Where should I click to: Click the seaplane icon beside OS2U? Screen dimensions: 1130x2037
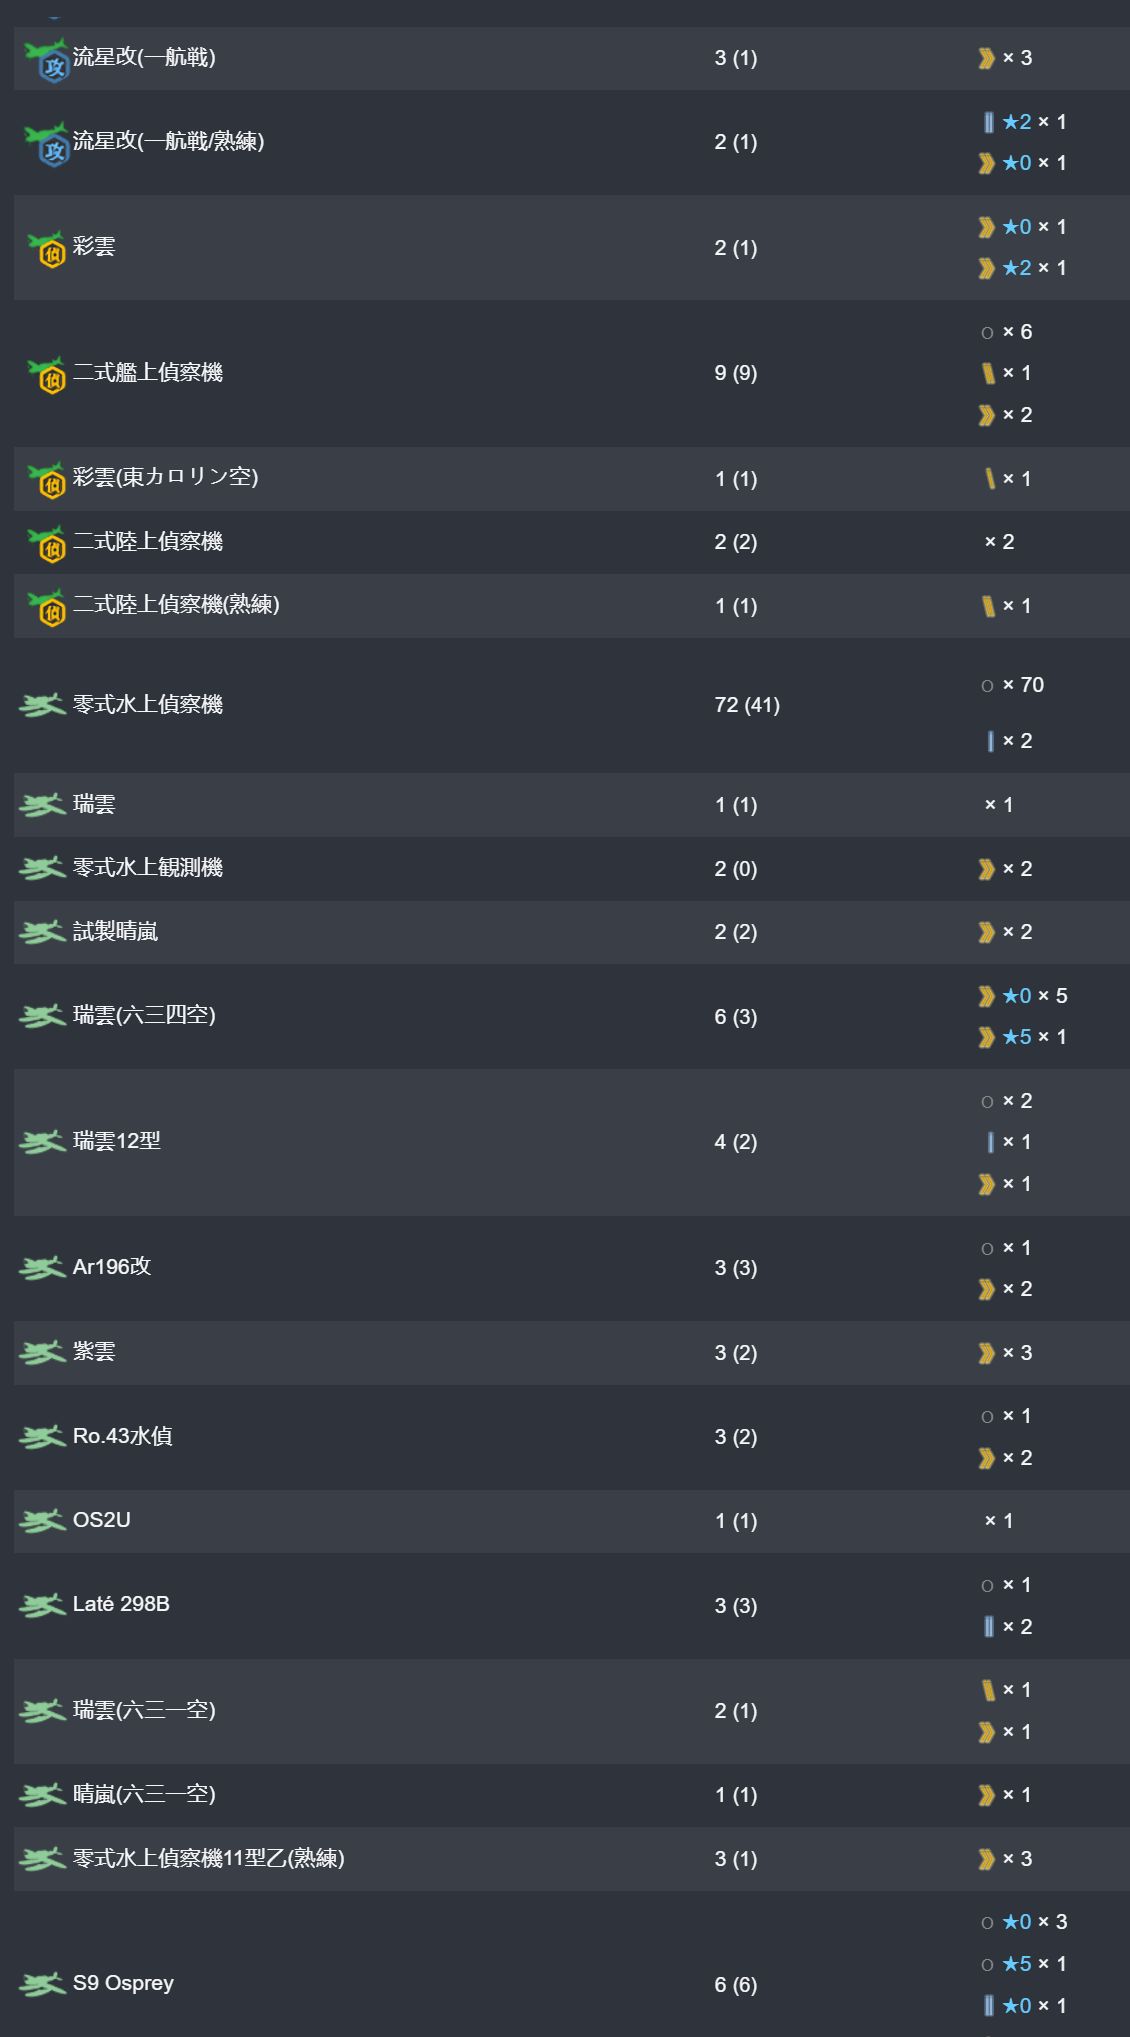[42, 1521]
